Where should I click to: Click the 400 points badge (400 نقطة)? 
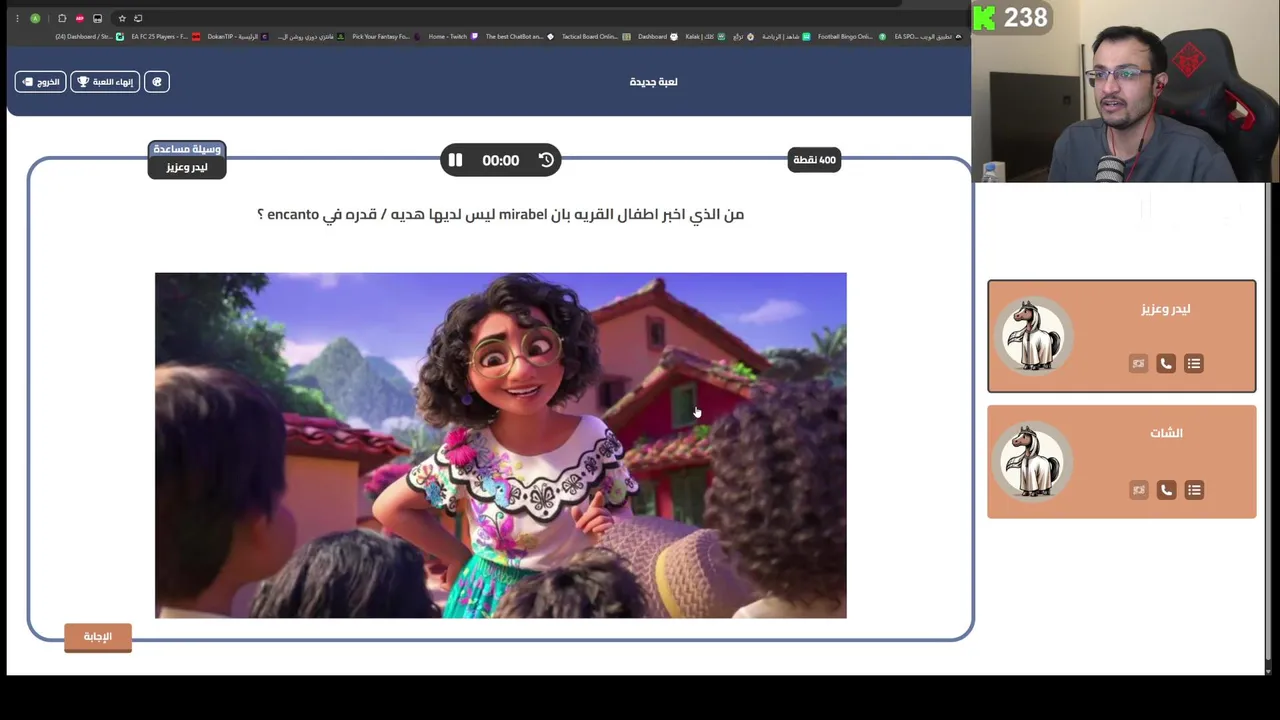814,160
